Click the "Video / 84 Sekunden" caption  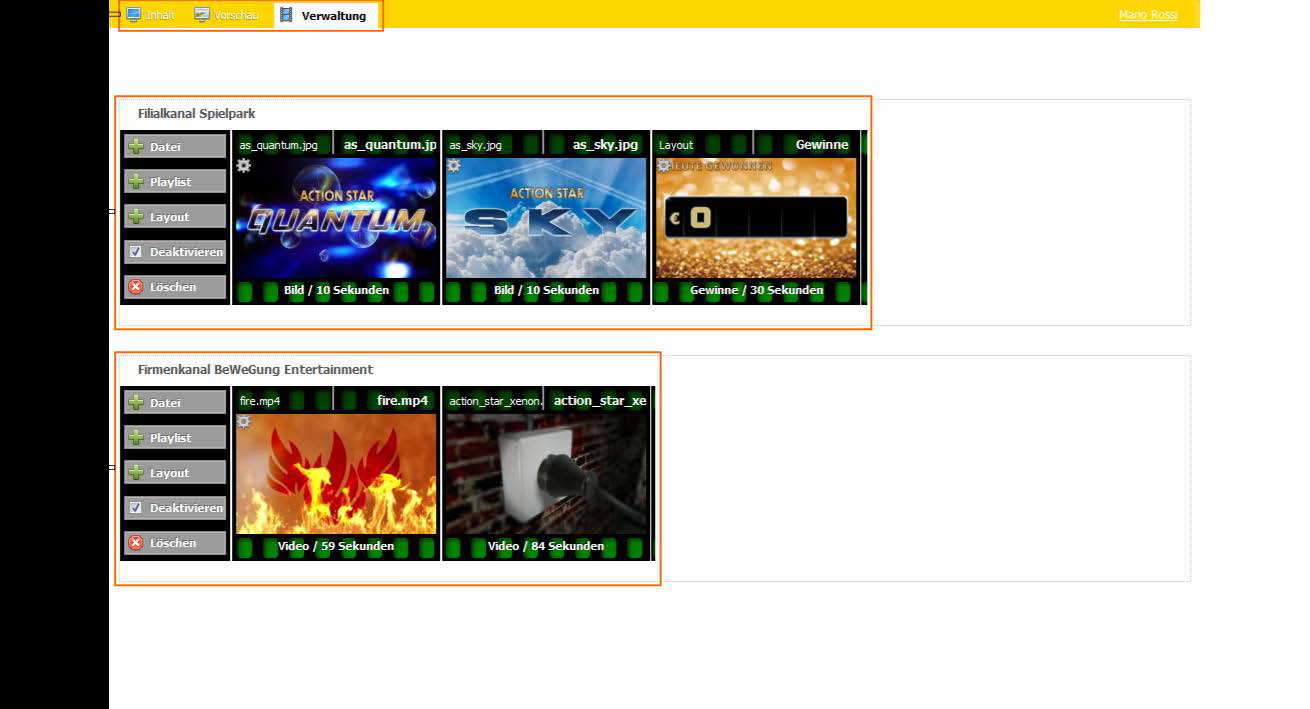pos(546,547)
